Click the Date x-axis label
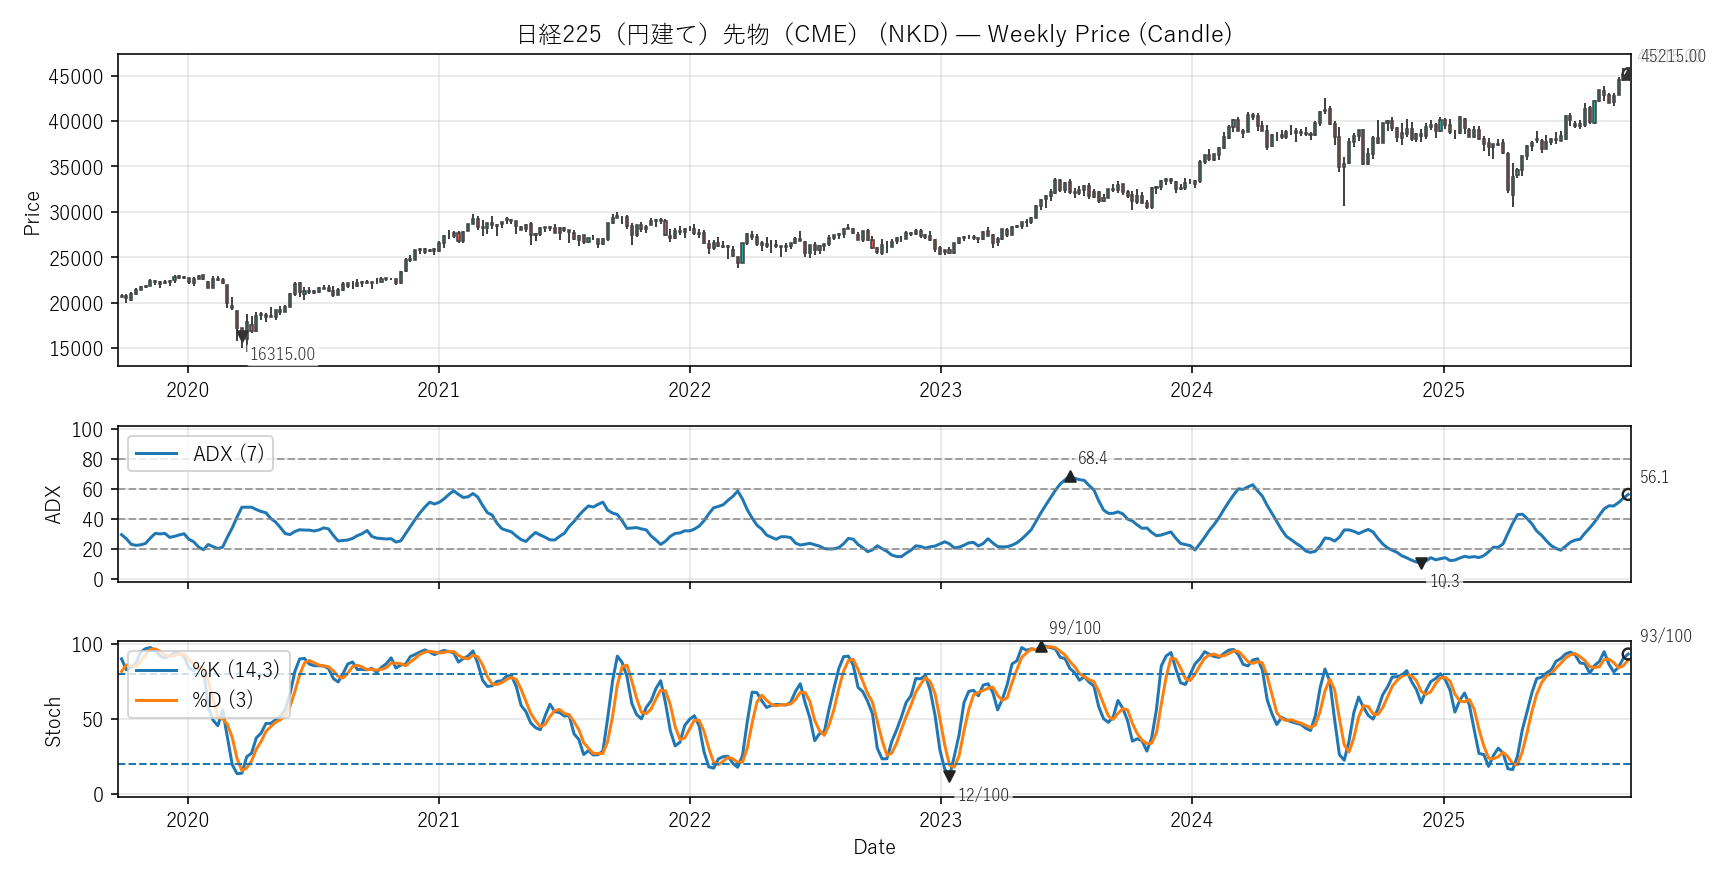 tap(874, 847)
